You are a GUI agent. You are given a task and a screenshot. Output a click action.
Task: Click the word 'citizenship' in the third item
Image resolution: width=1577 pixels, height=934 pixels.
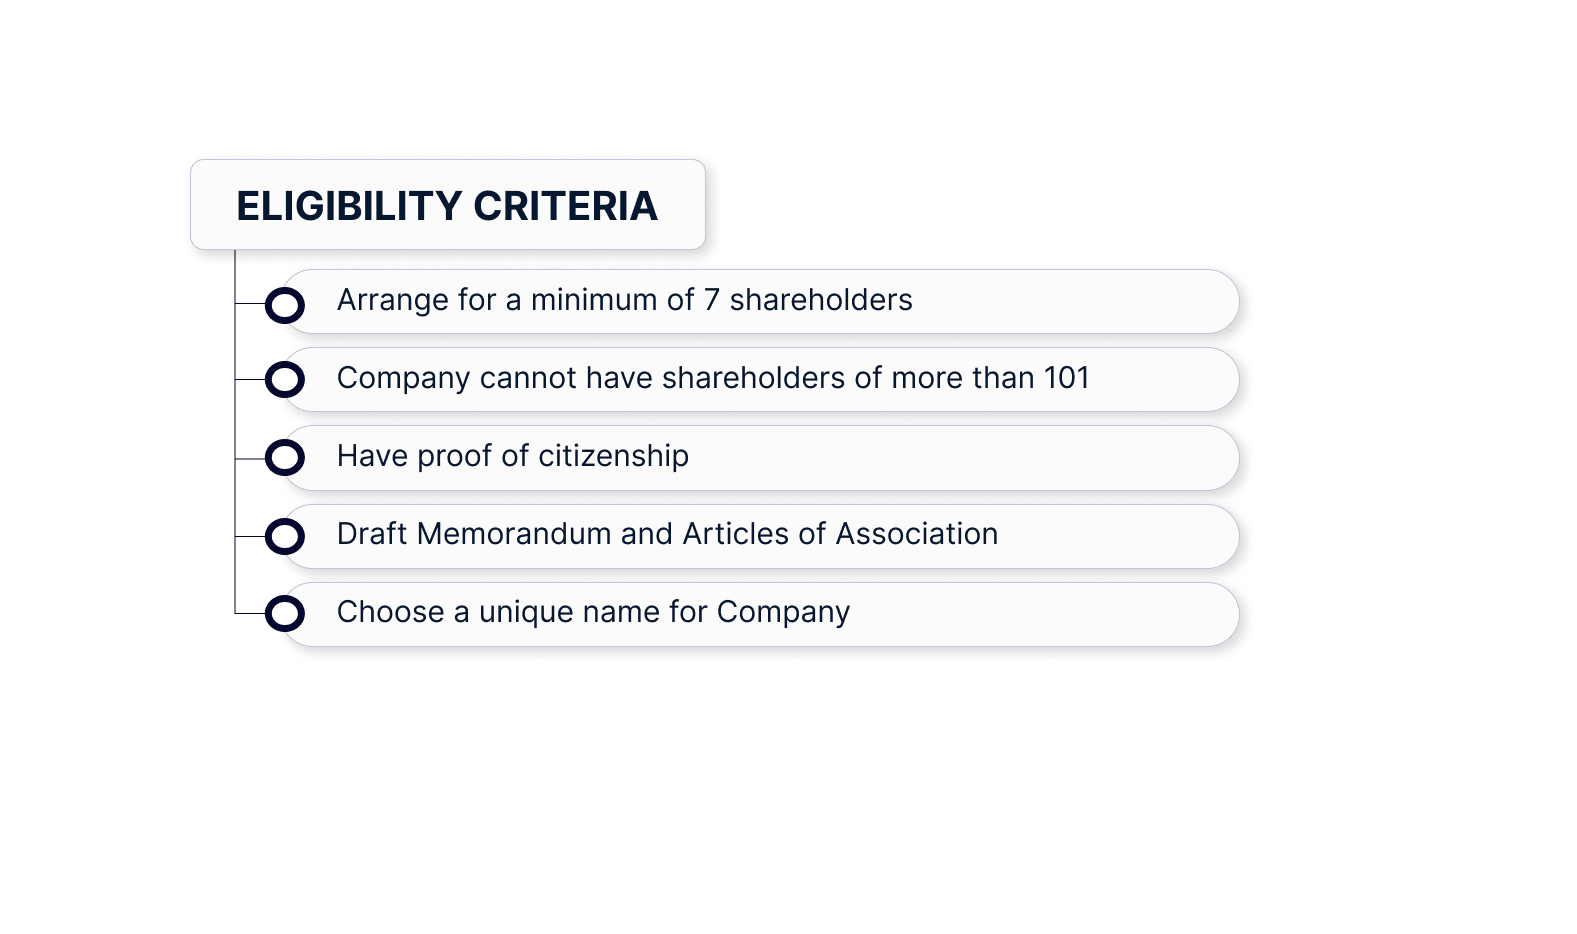(x=613, y=456)
